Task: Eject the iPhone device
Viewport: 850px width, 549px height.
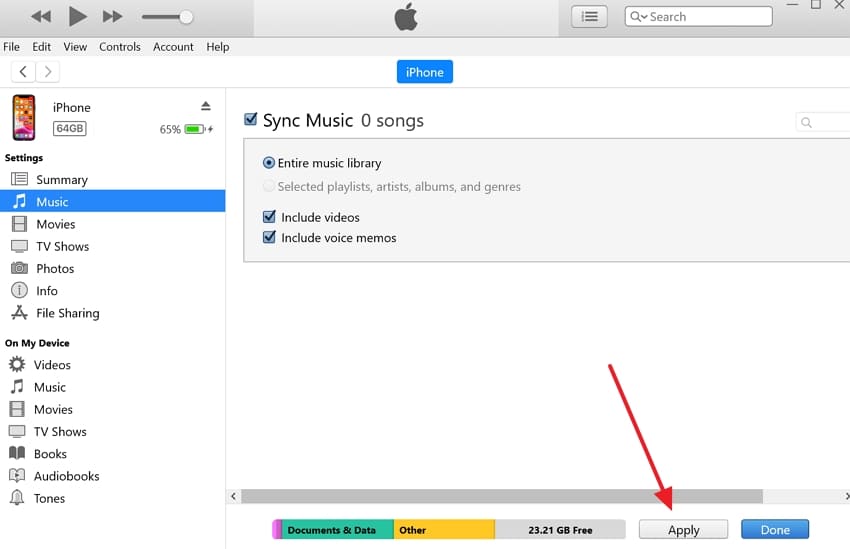Action: [x=205, y=106]
